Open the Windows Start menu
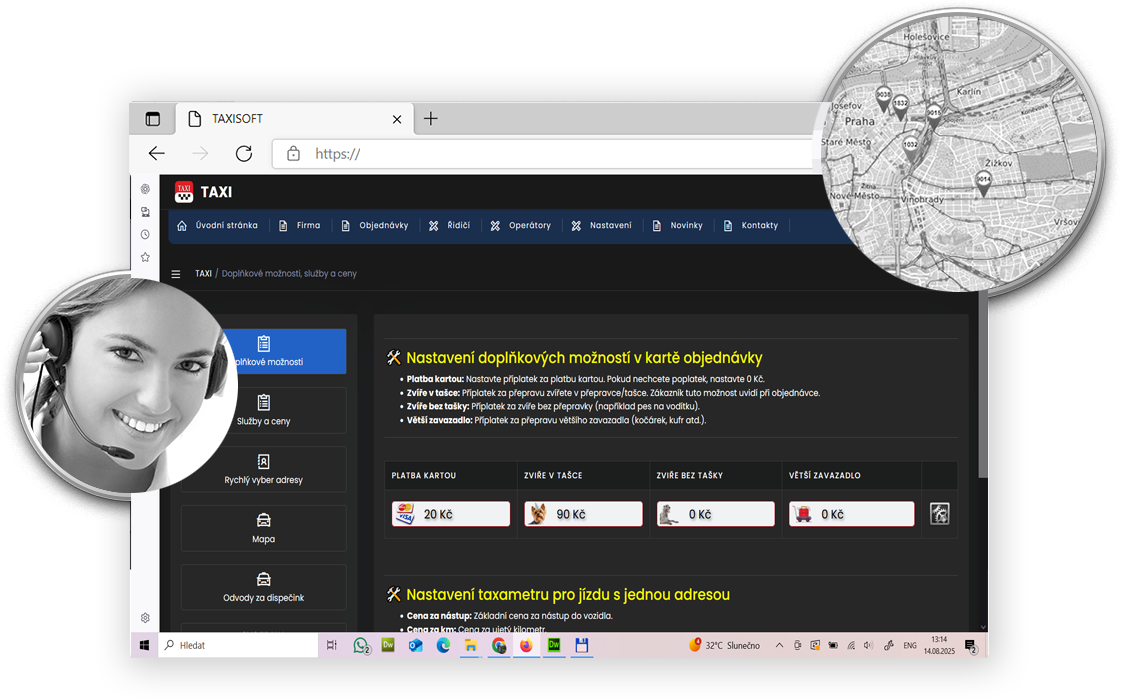 click(144, 645)
